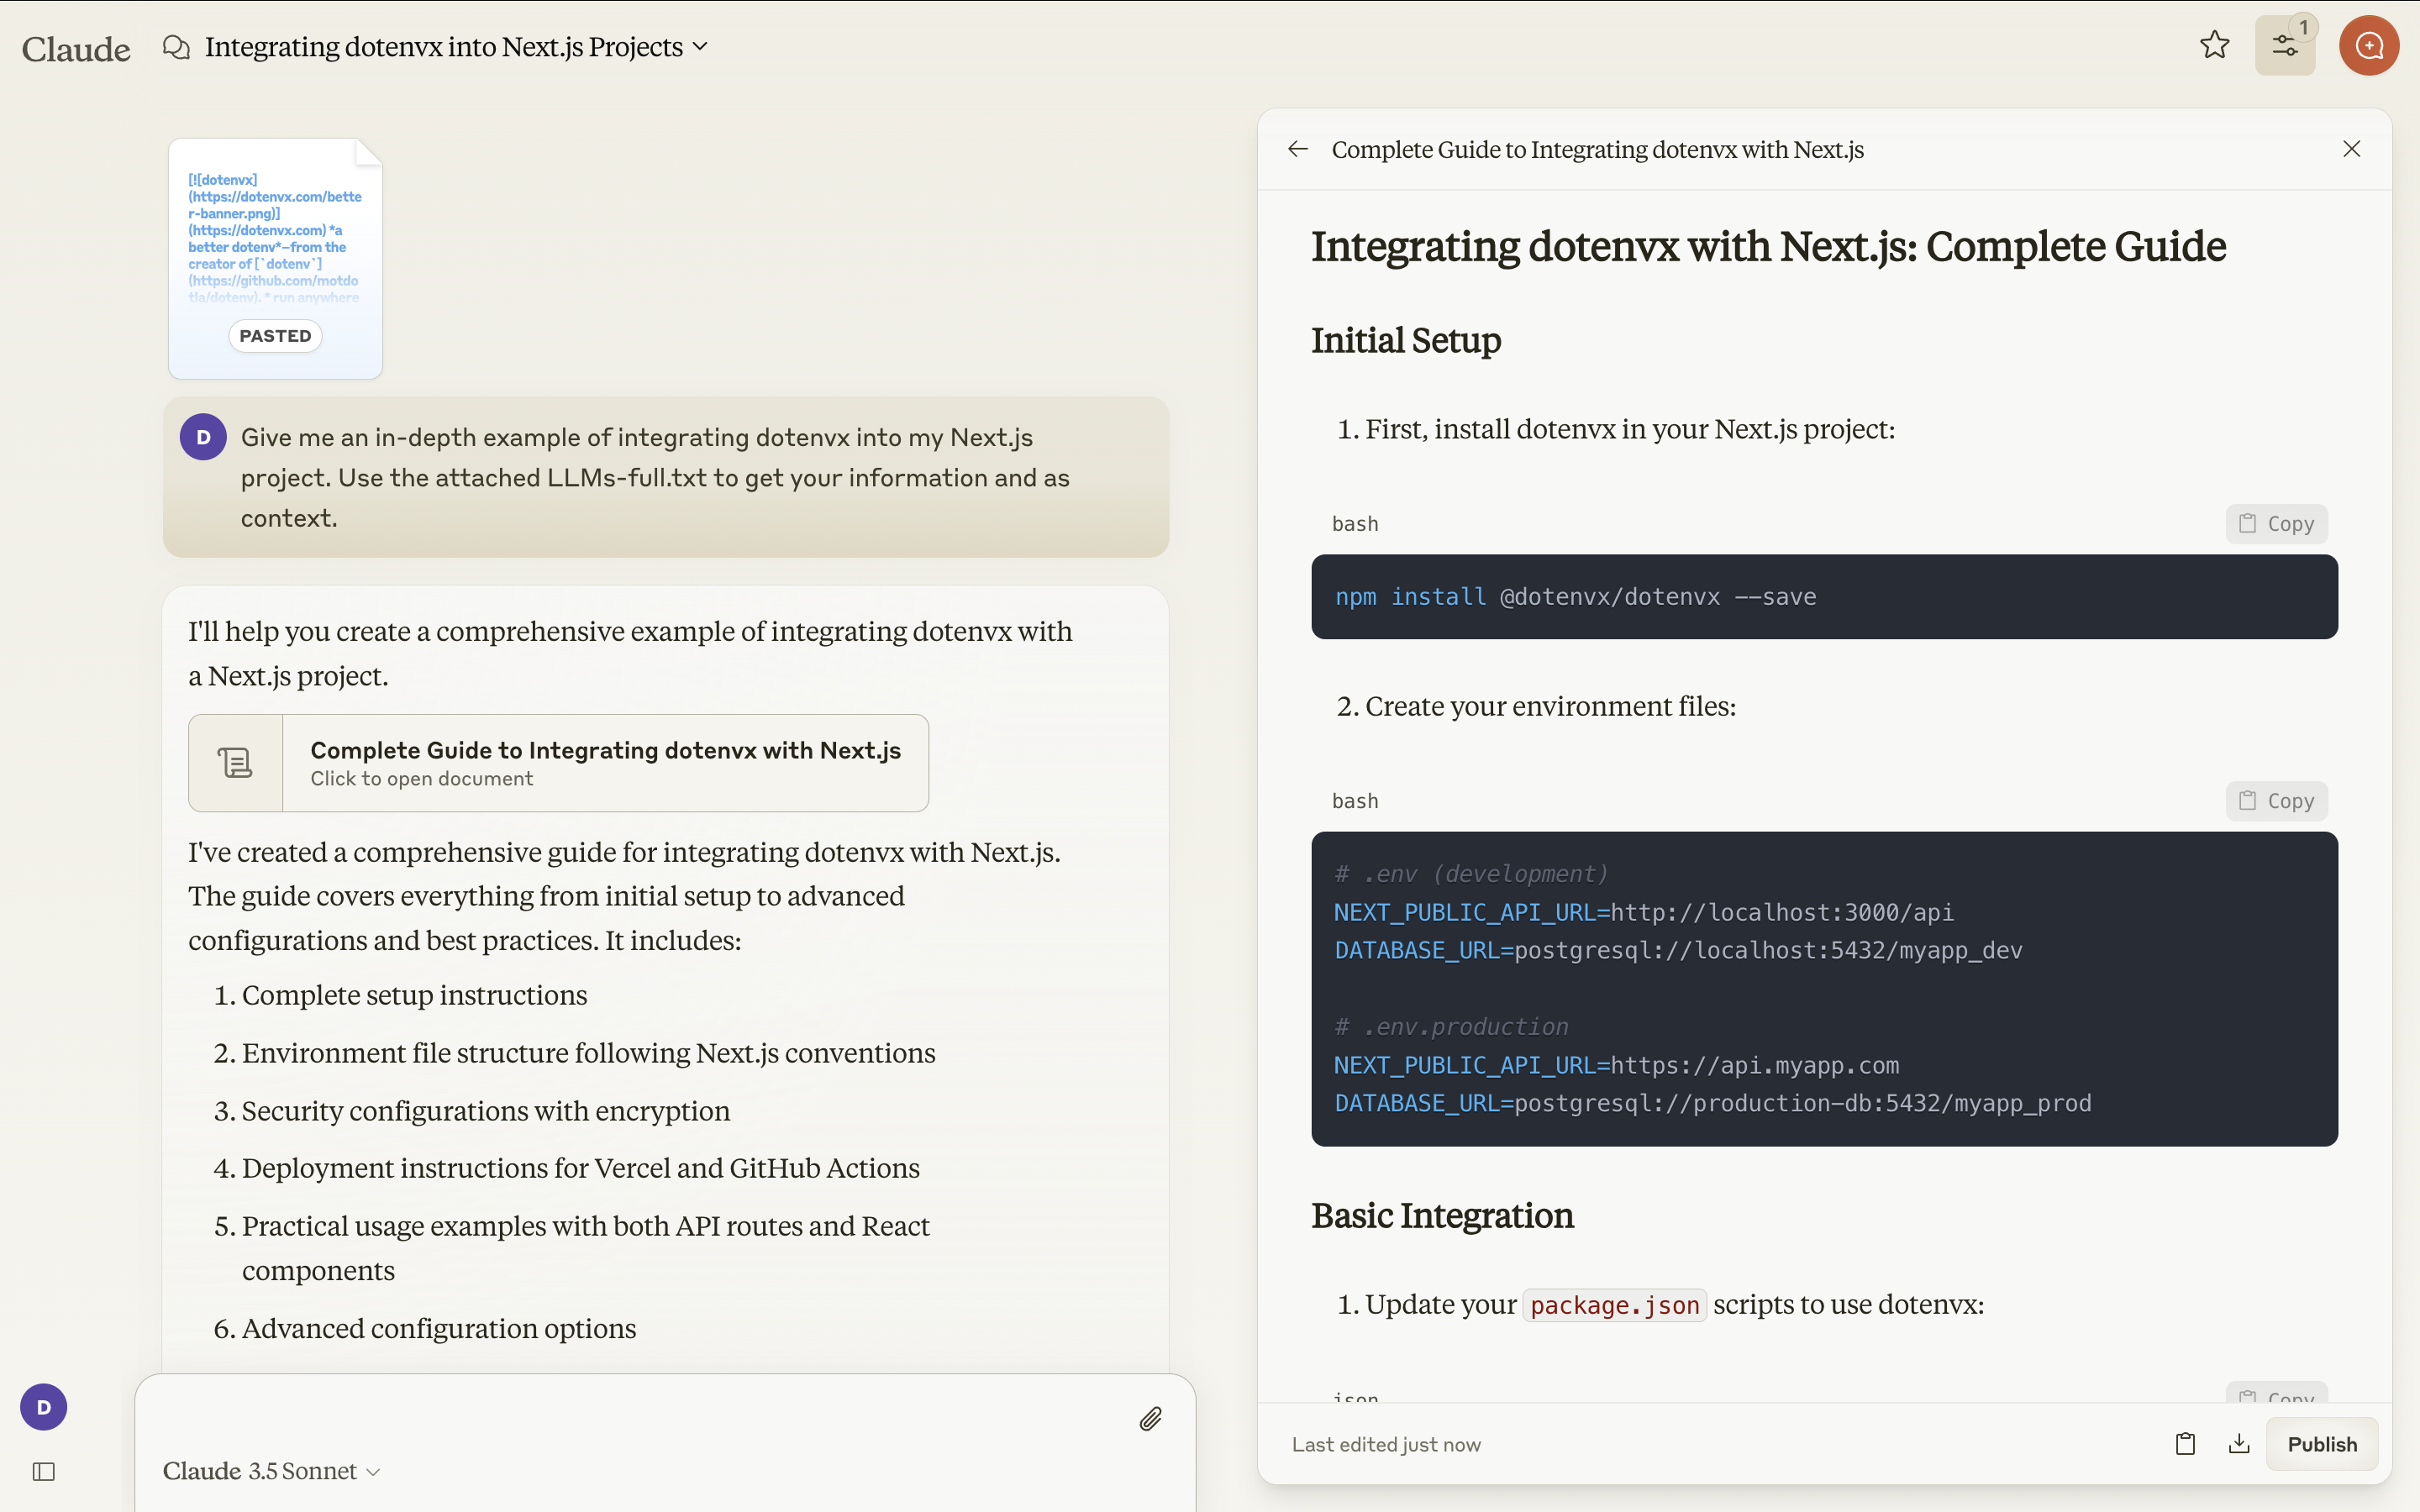Image resolution: width=2420 pixels, height=1512 pixels.
Task: Click the back arrow in artifact panel
Action: tap(1298, 149)
